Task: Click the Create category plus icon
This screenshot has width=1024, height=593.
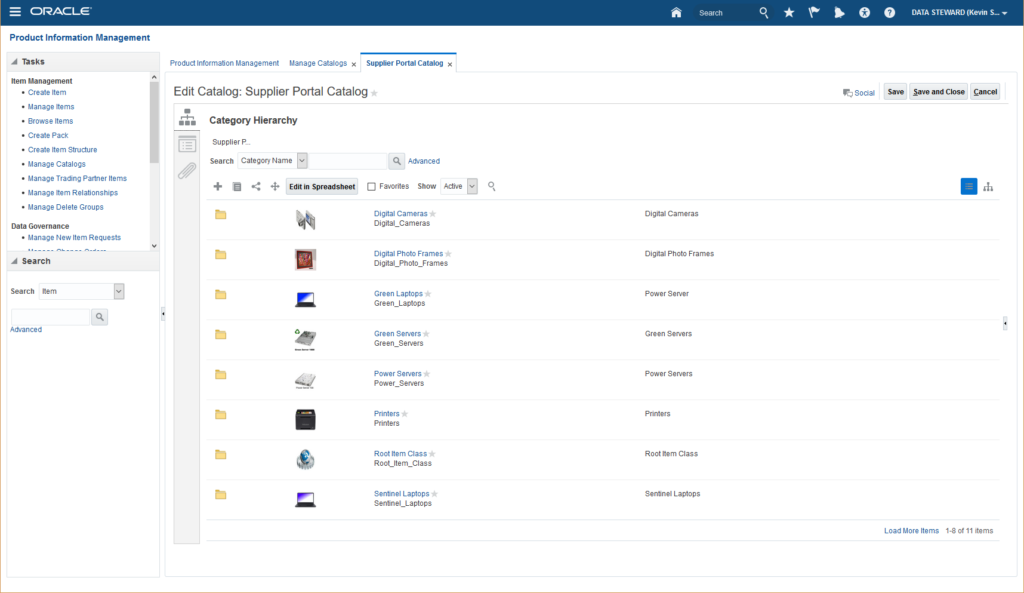Action: [x=218, y=187]
